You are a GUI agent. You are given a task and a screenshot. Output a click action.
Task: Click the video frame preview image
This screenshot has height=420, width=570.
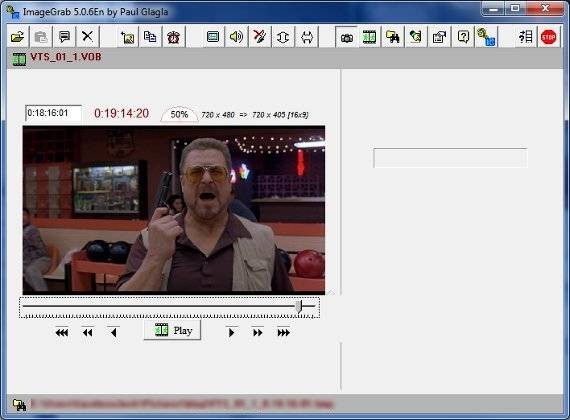tap(174, 210)
